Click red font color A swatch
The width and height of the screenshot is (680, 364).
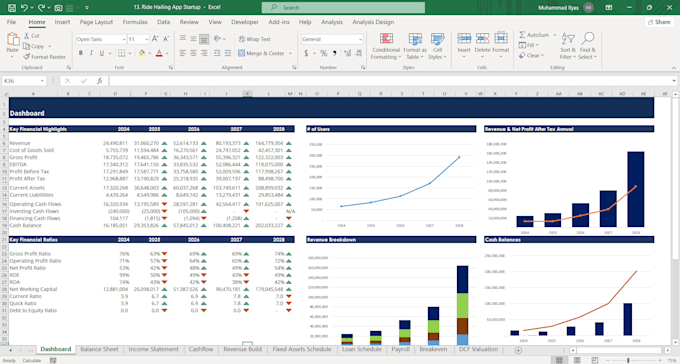pos(159,53)
